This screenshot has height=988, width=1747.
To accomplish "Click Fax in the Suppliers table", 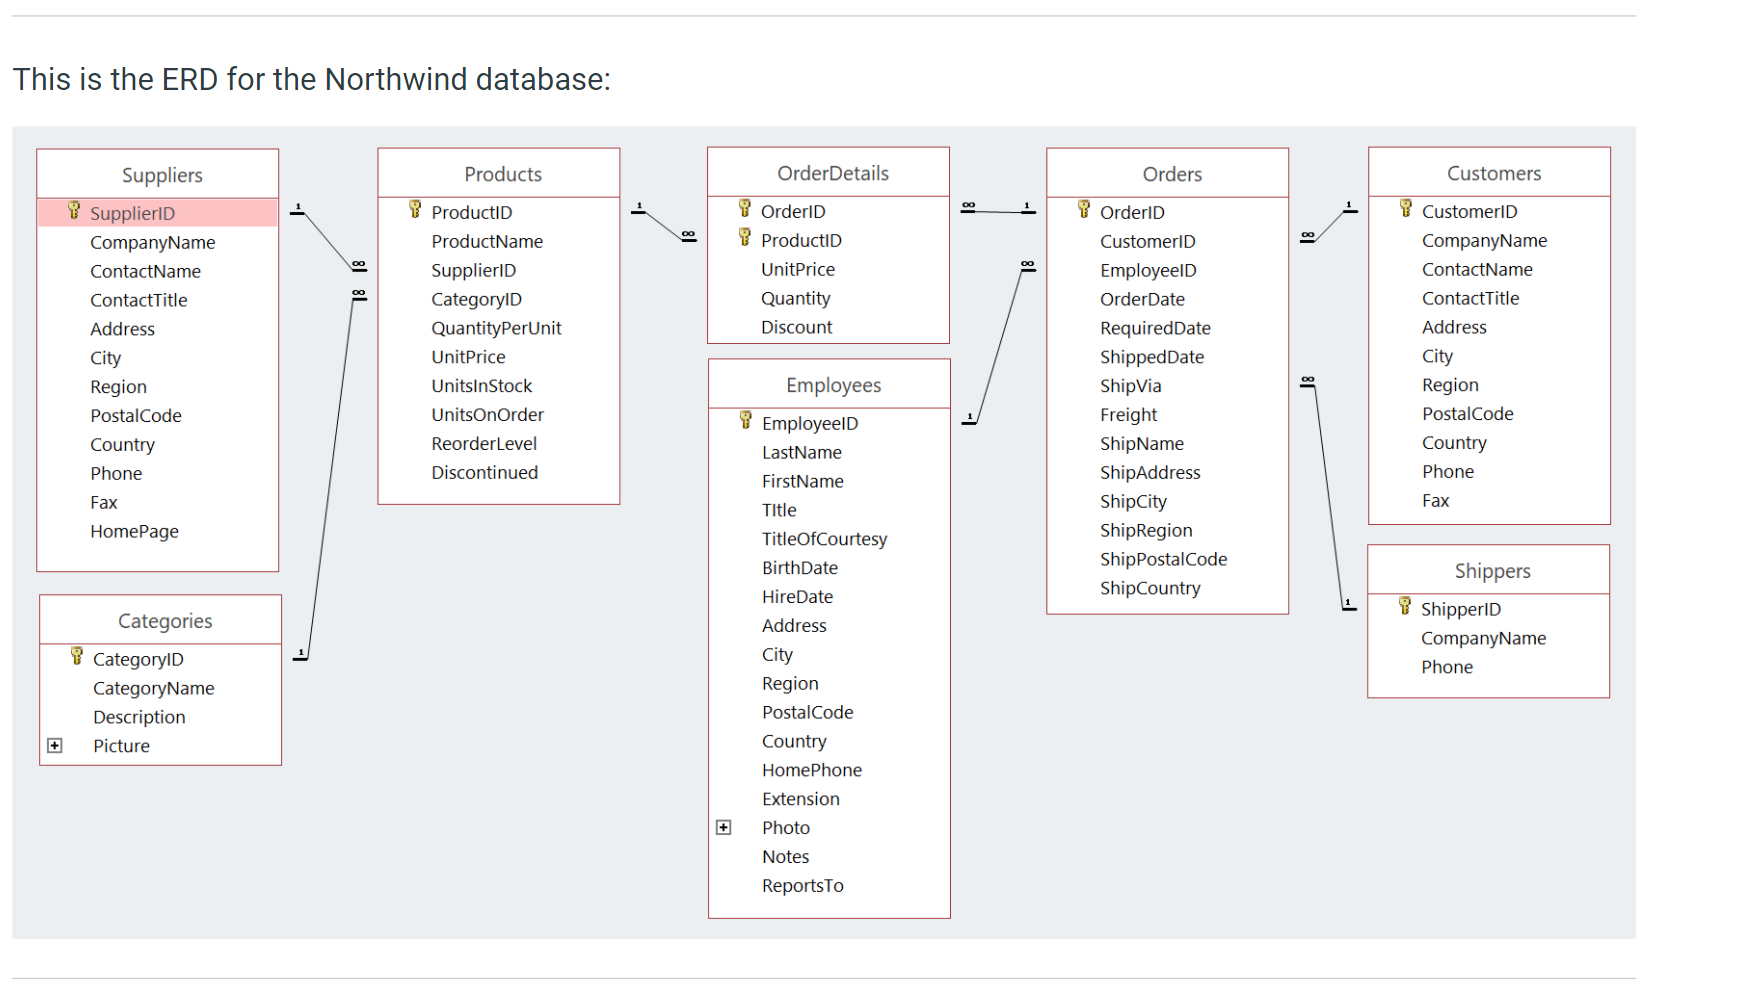I will tap(104, 503).
